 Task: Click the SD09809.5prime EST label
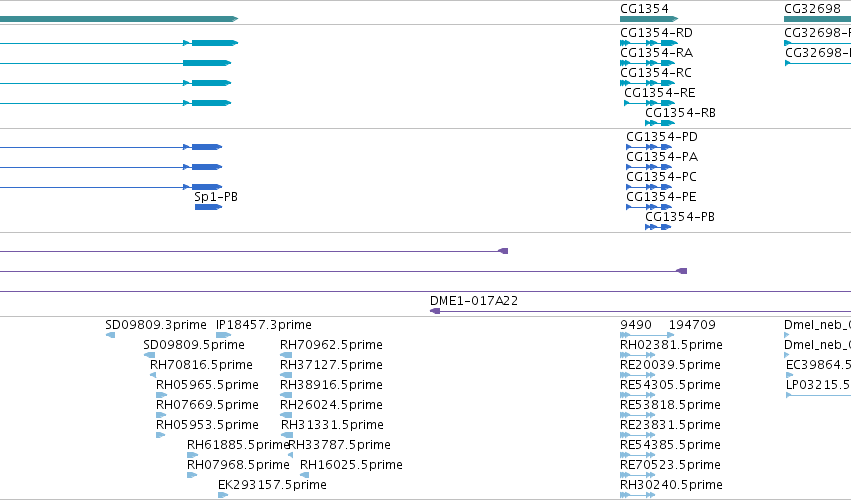194,345
